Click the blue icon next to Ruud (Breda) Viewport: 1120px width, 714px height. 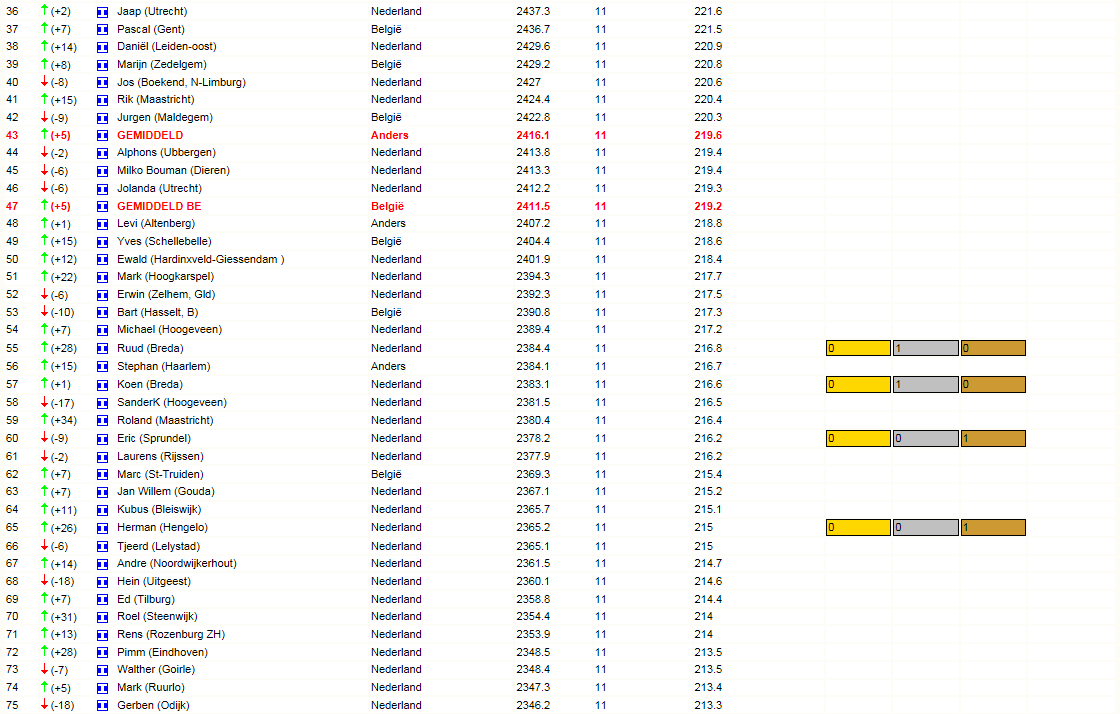pos(102,349)
